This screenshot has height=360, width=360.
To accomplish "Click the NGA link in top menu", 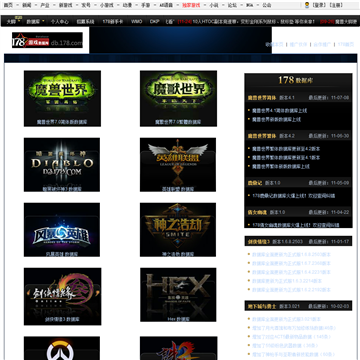I will click(x=249, y=5).
